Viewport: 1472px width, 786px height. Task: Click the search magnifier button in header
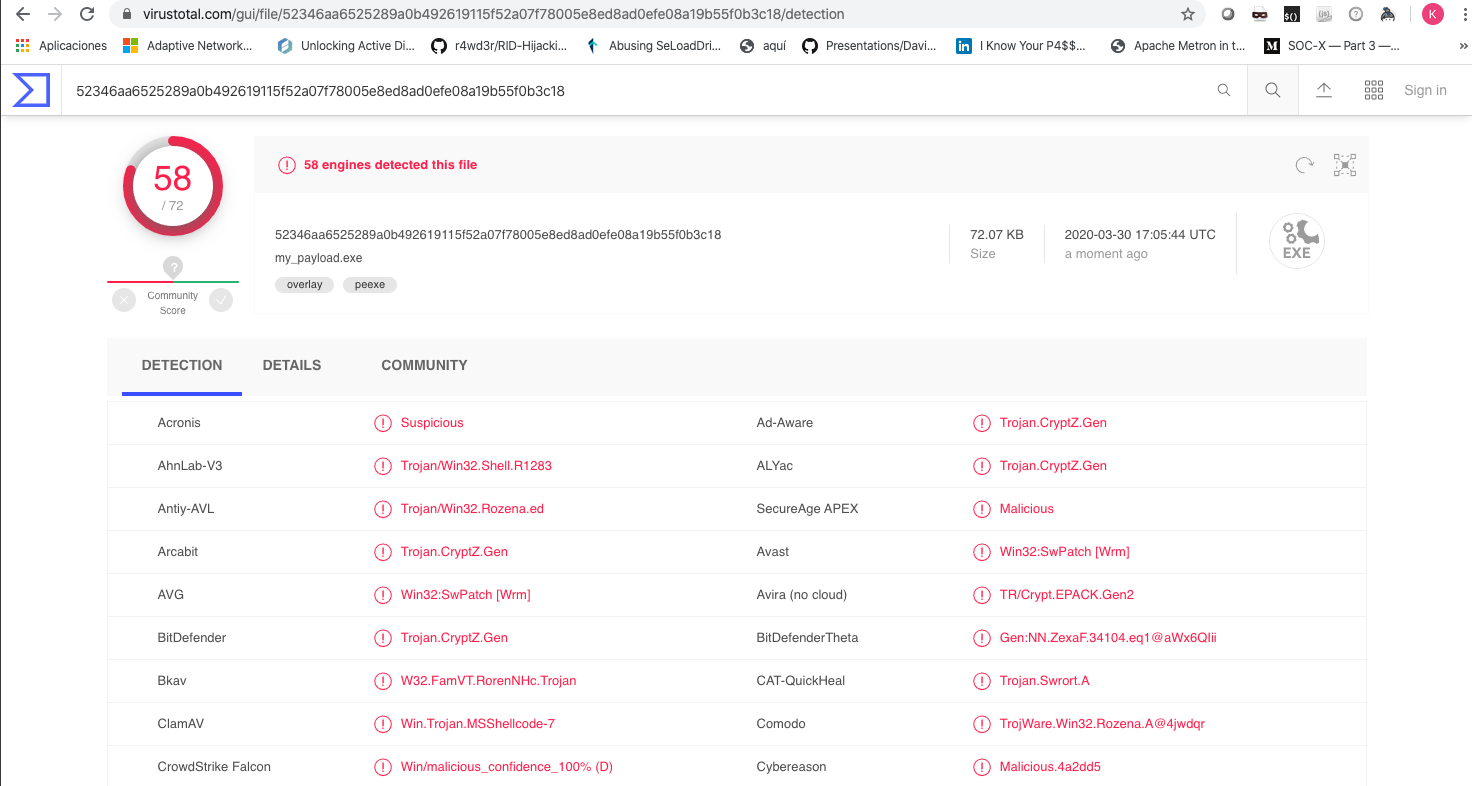1272,90
